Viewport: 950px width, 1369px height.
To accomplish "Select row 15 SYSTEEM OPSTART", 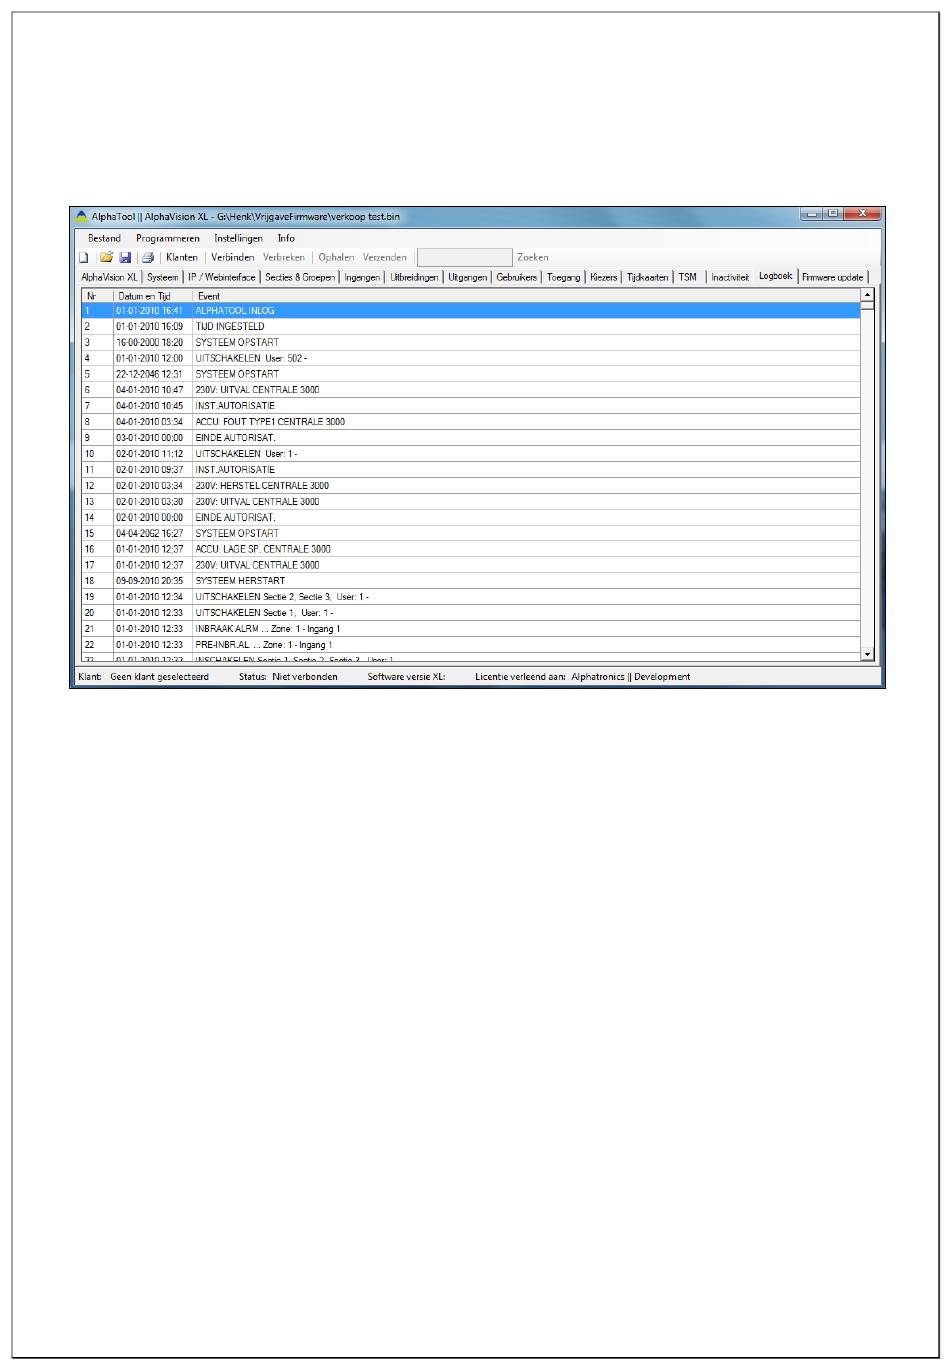I will pos(471,533).
